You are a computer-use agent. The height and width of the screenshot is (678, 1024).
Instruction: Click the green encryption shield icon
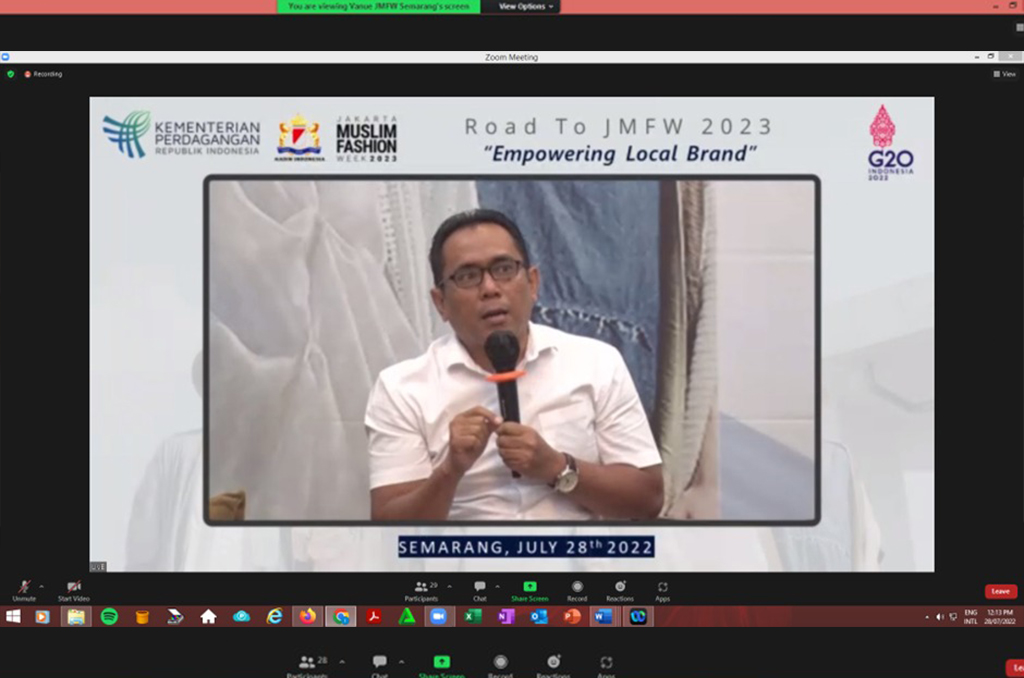pos(11,74)
